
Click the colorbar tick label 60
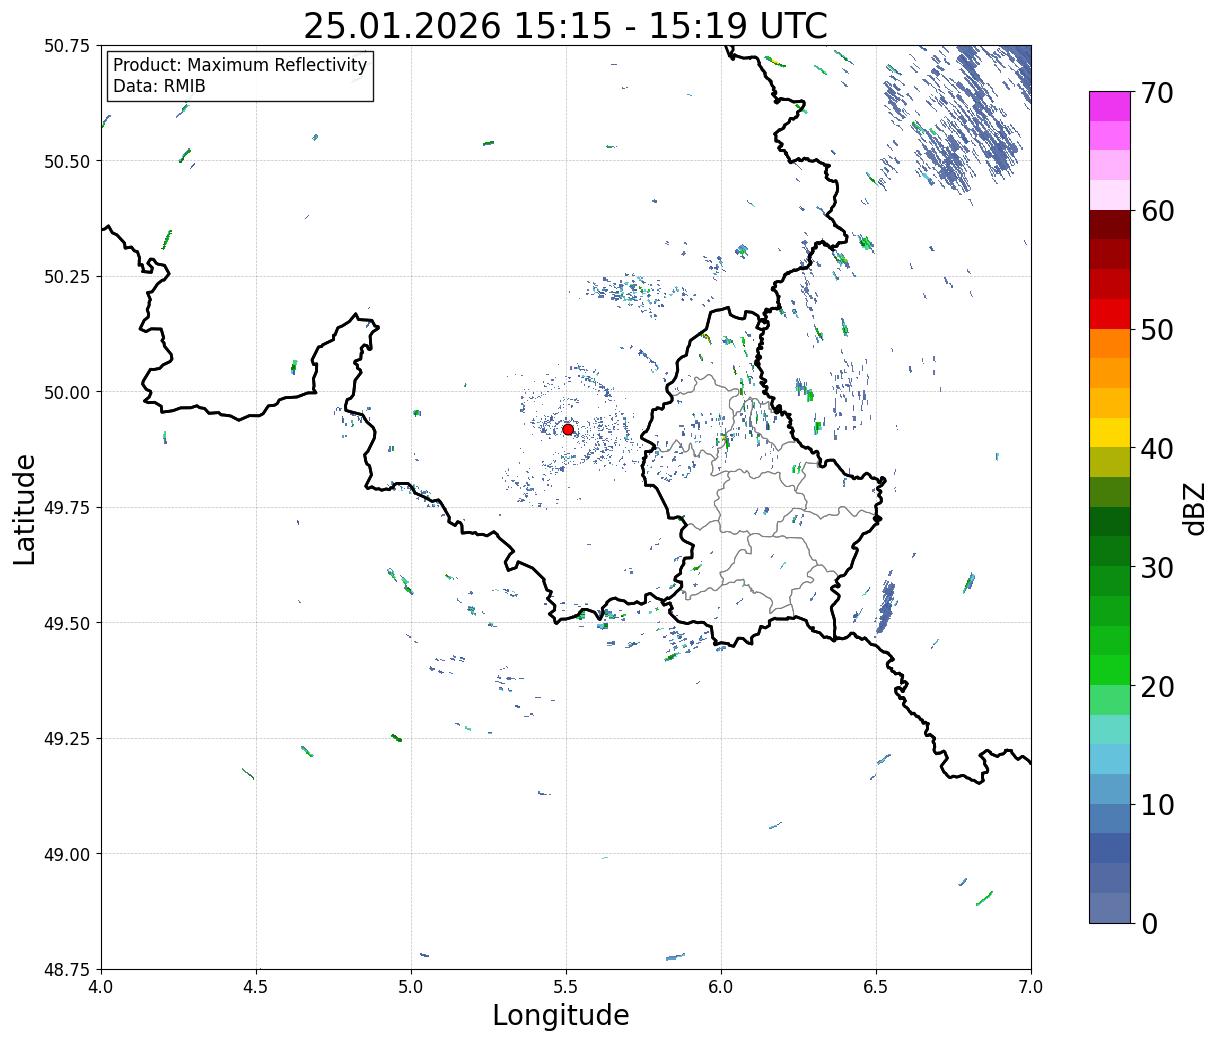pyautogui.click(x=1157, y=211)
